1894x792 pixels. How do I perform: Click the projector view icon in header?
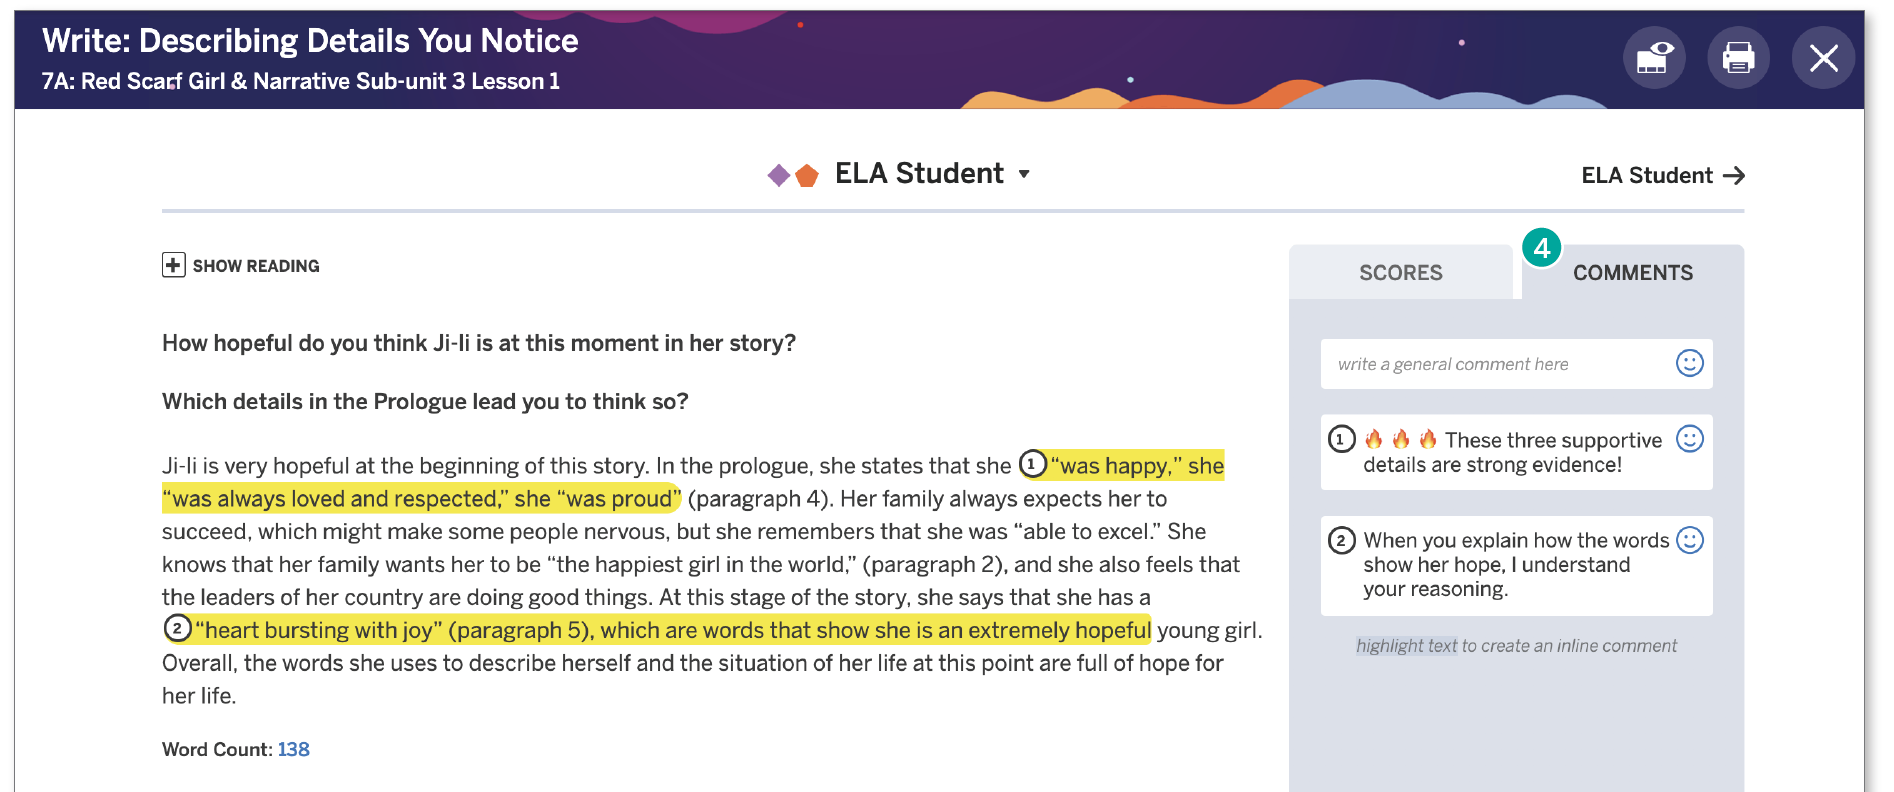coord(1654,58)
